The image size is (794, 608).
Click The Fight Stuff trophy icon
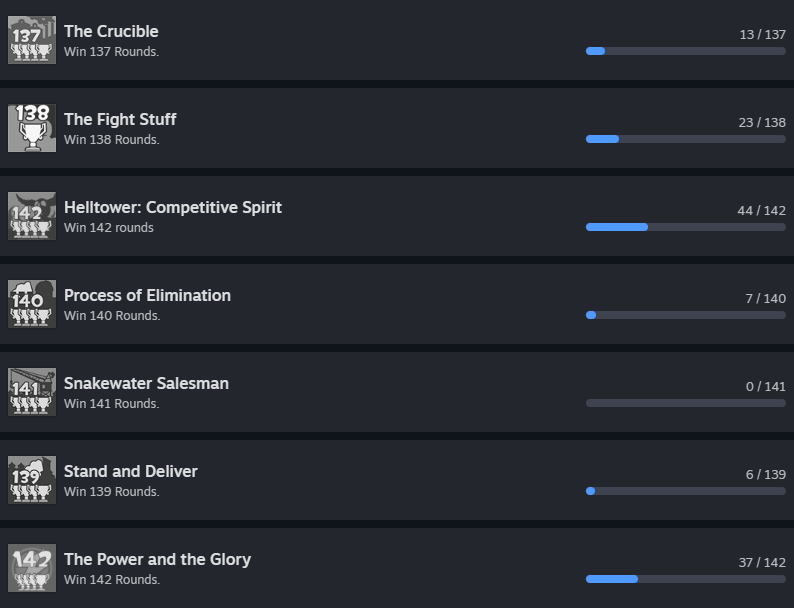[x=32, y=128]
